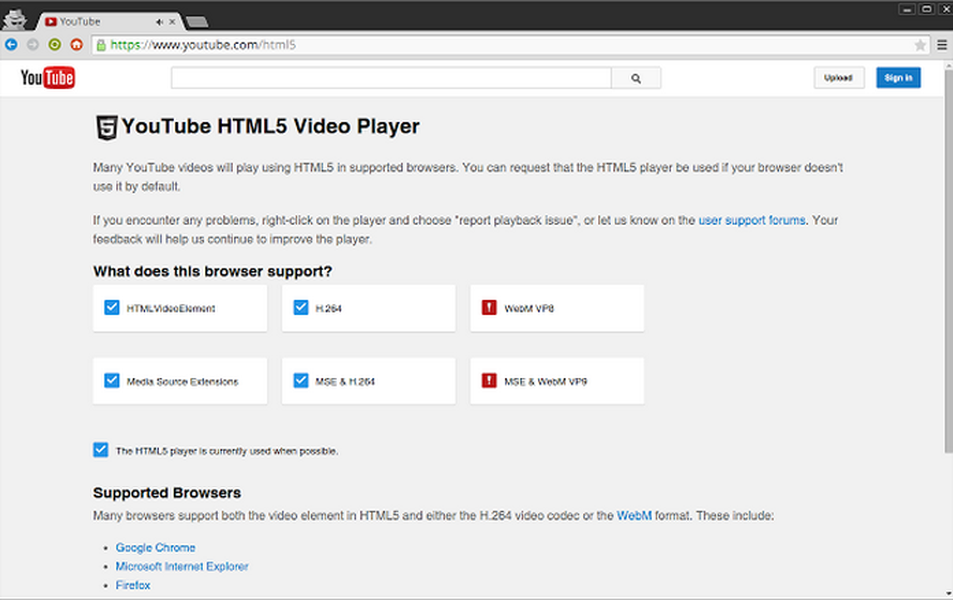Click the Upload button
This screenshot has height=600, width=953.
(x=839, y=78)
